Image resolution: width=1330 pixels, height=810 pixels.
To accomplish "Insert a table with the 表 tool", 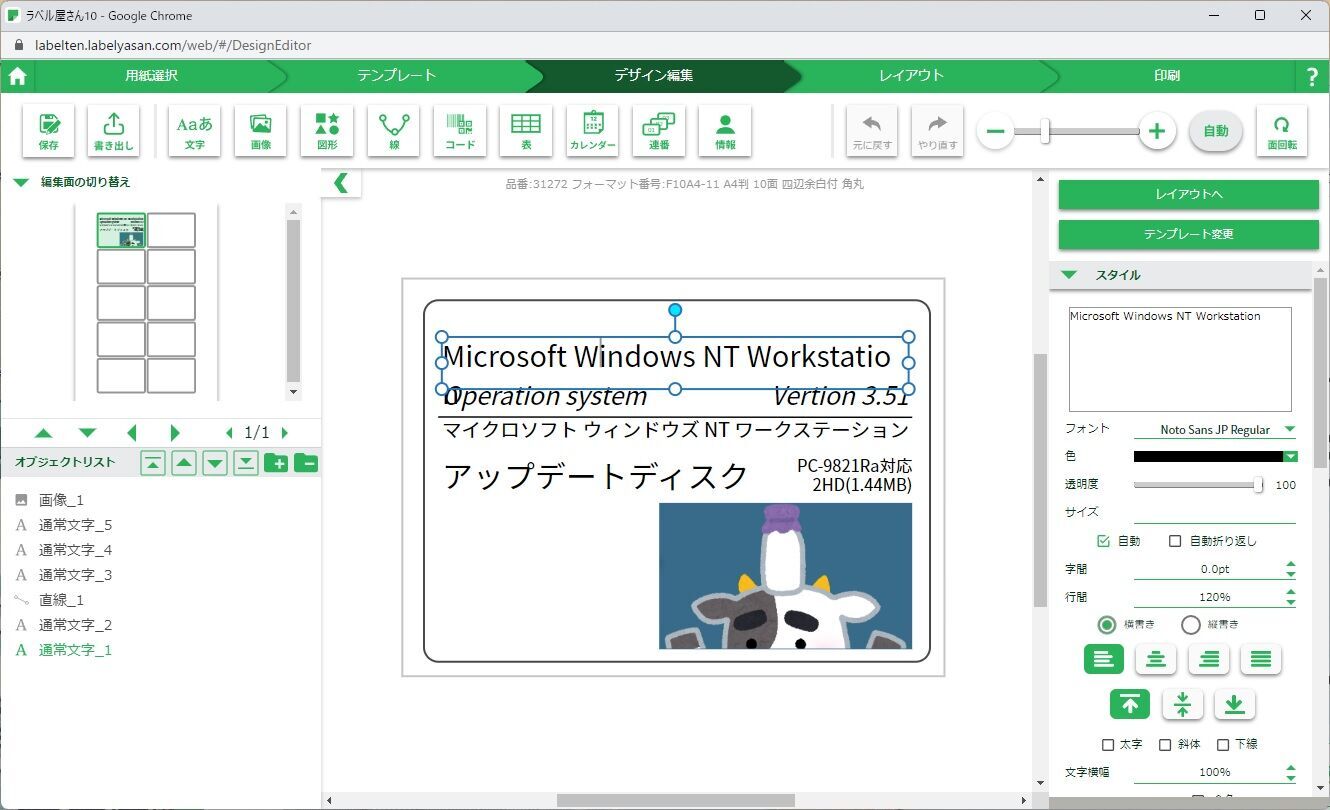I will pos(526,131).
